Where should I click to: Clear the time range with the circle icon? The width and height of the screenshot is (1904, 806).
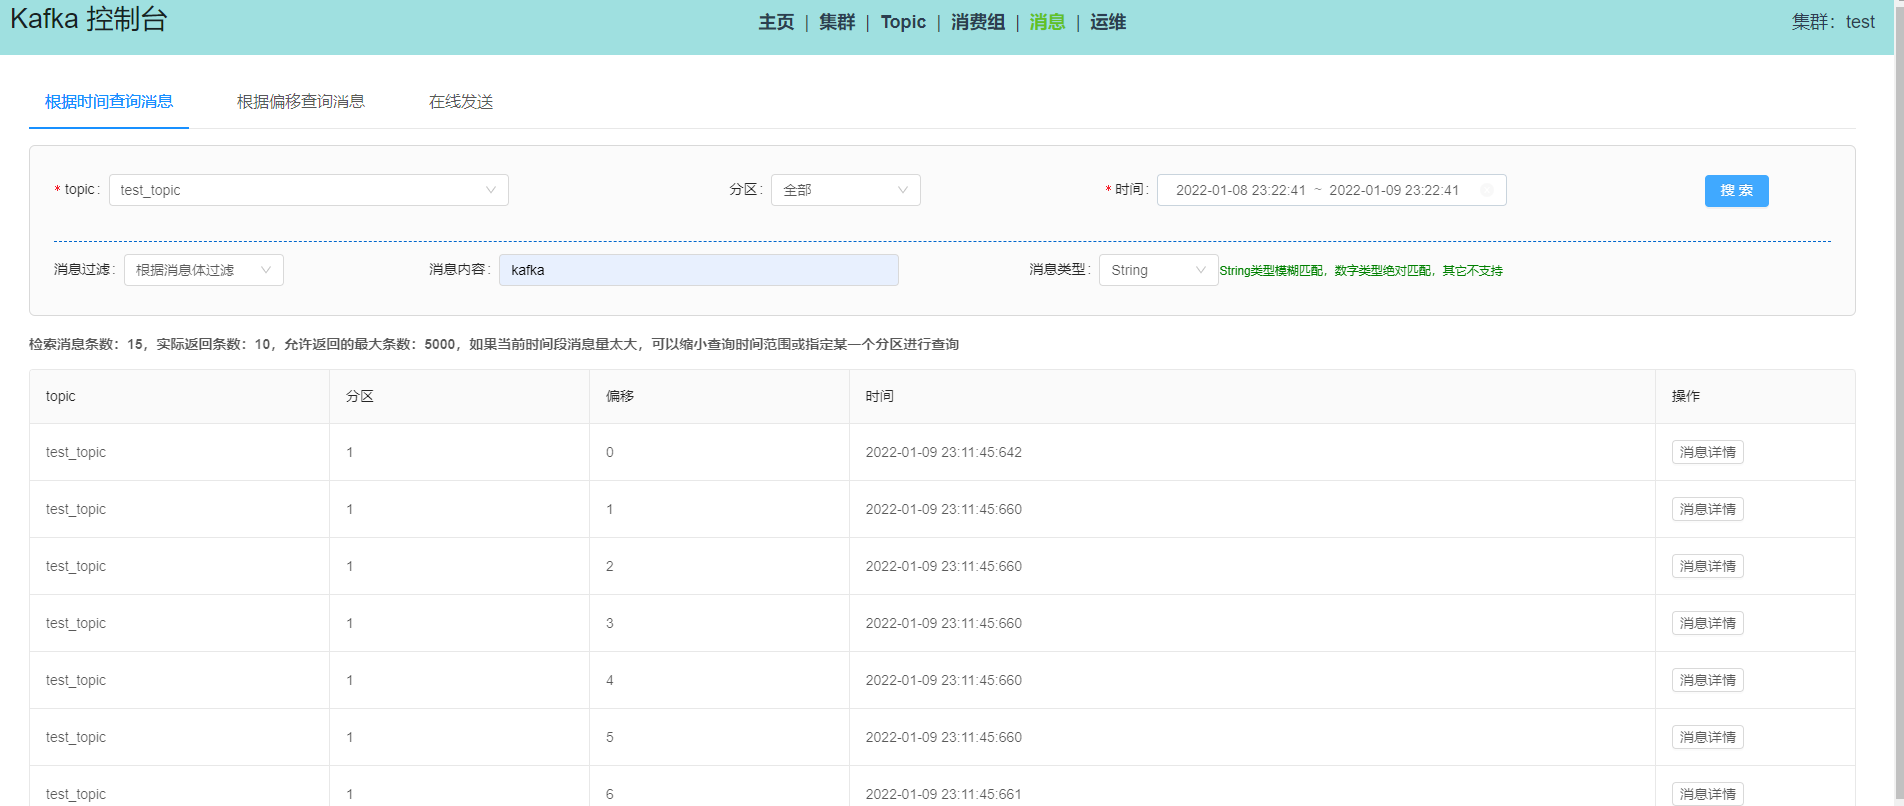[1486, 190]
